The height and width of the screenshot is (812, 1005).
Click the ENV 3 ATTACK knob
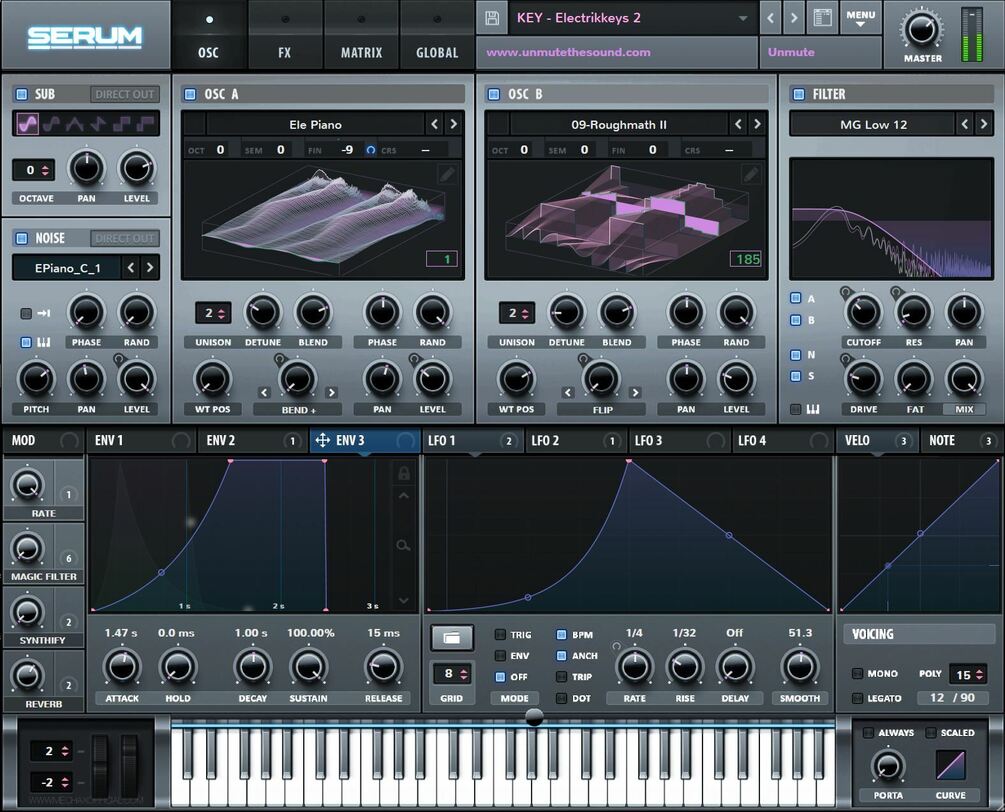click(x=122, y=666)
